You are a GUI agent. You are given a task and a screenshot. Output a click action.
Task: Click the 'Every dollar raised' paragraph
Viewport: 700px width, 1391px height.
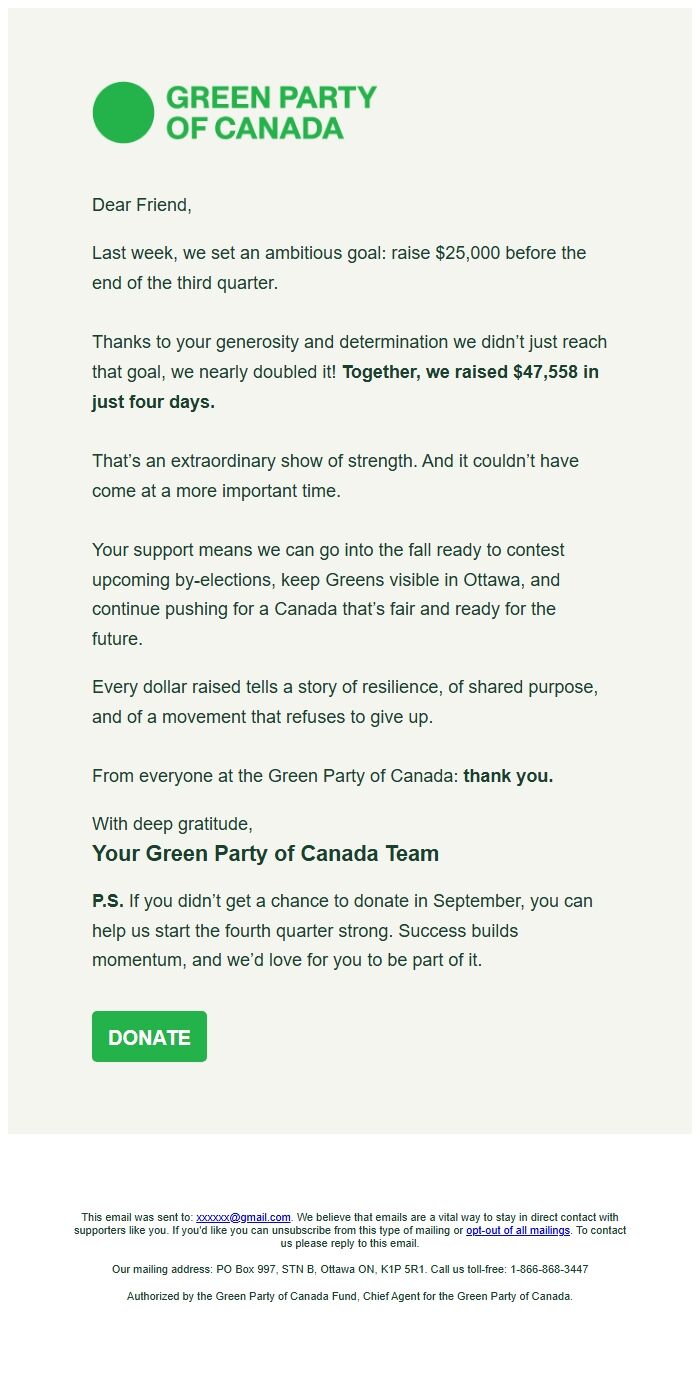coord(344,702)
